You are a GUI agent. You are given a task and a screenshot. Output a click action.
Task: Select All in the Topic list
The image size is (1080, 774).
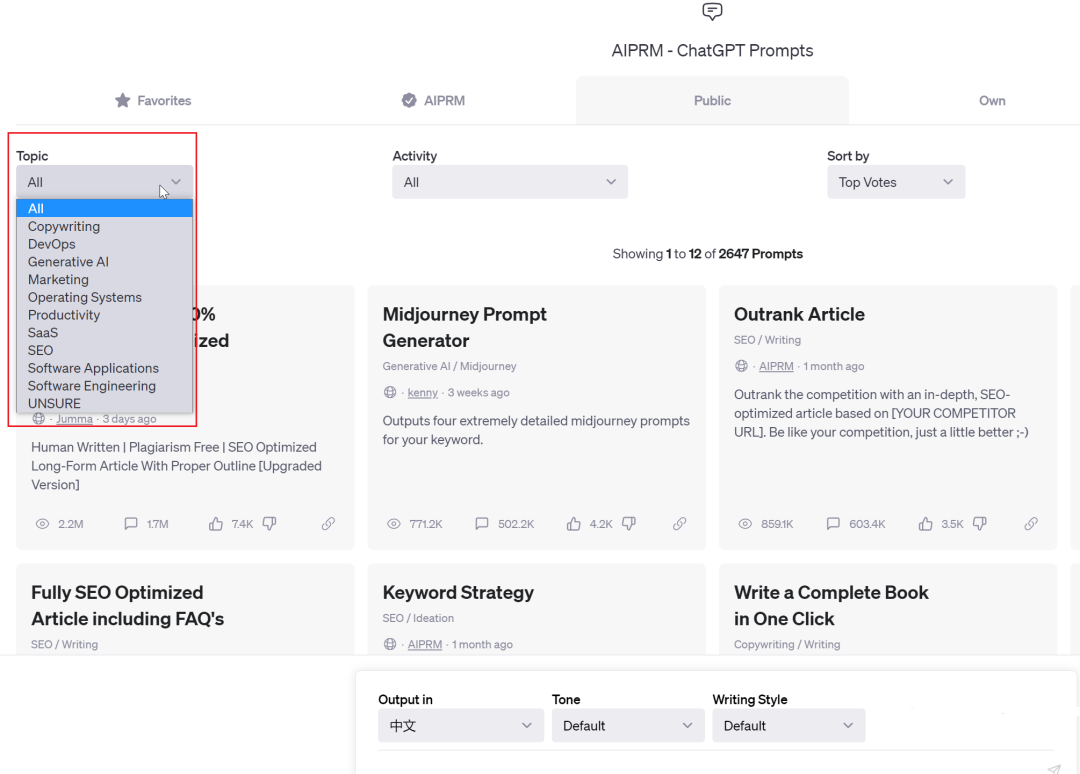[x=105, y=209]
